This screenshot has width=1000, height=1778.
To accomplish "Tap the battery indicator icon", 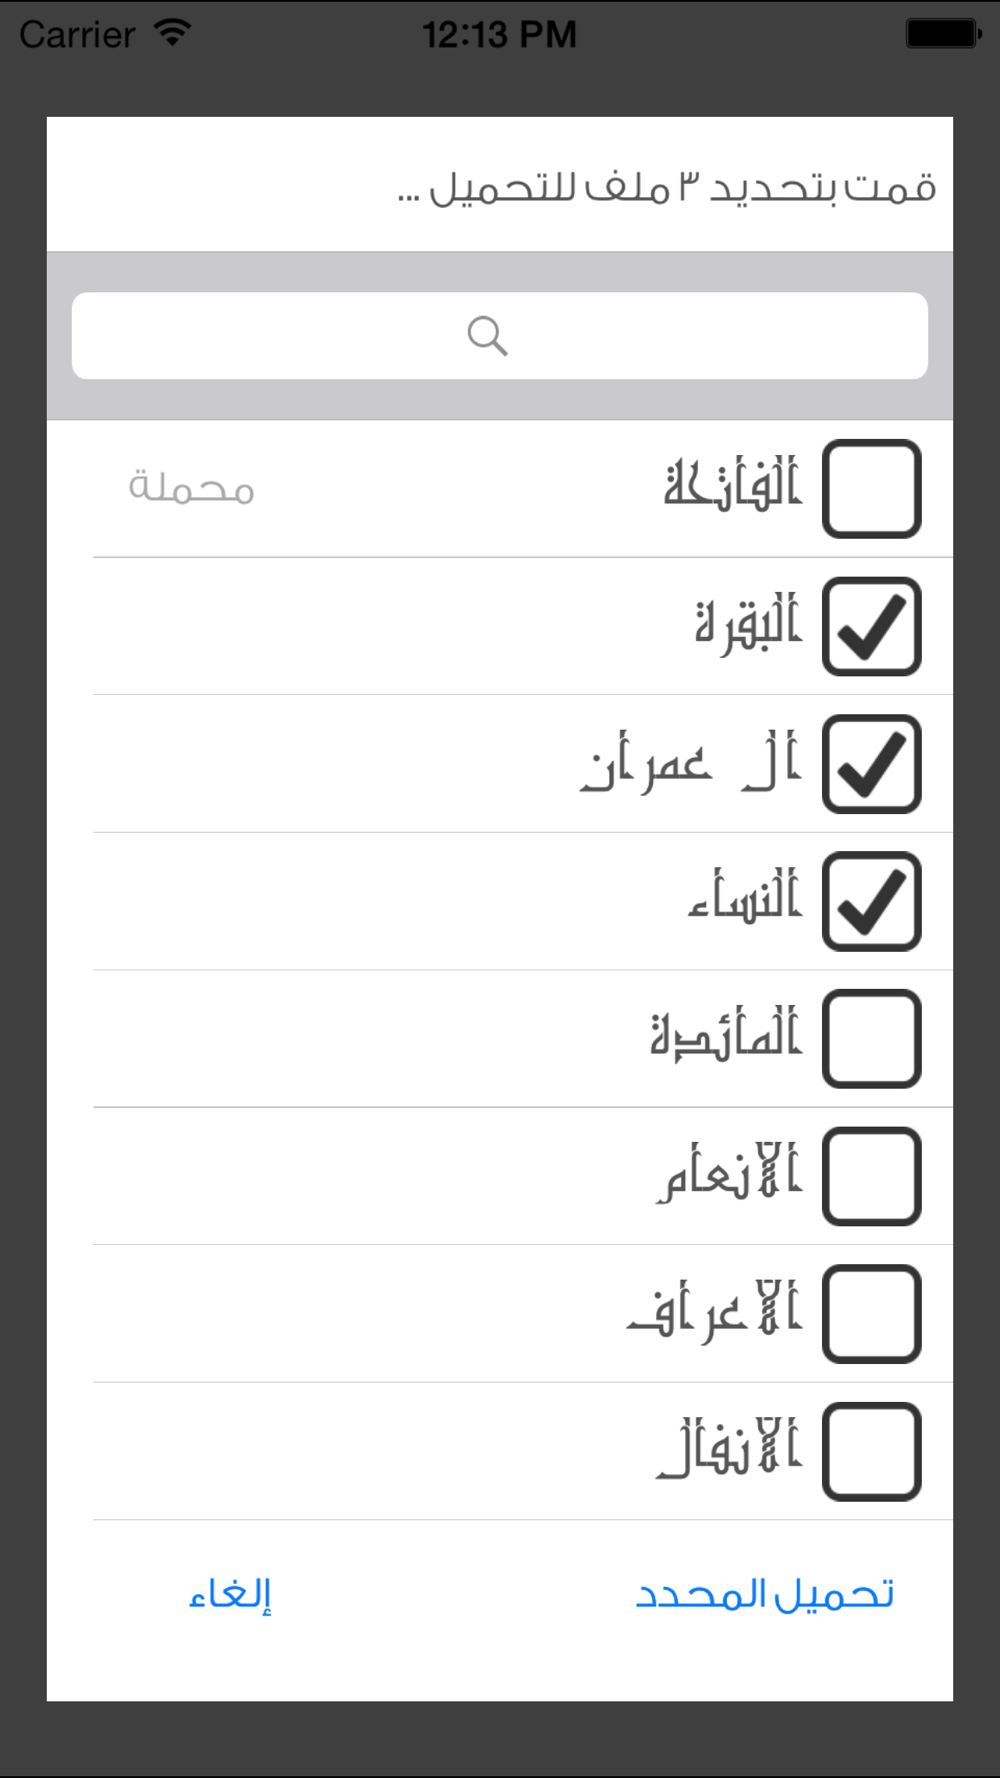I will click(x=941, y=34).
